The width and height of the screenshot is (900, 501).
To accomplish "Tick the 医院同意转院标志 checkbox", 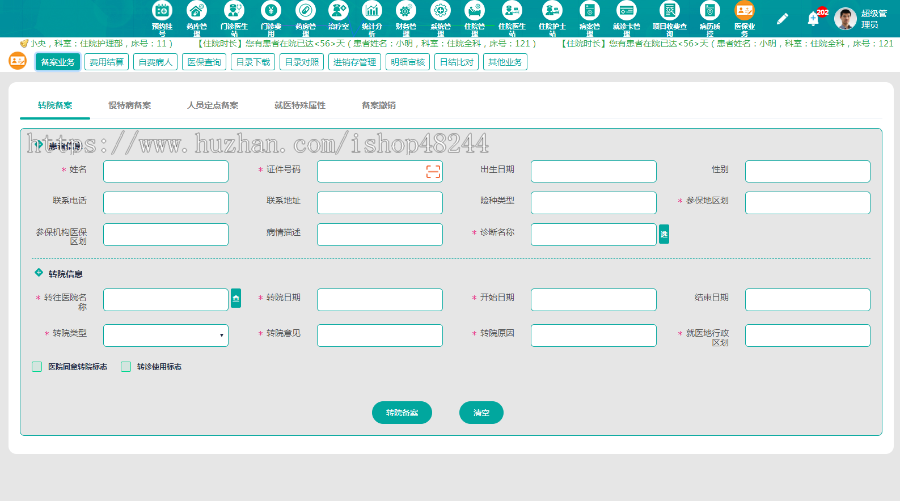I will click(37, 366).
